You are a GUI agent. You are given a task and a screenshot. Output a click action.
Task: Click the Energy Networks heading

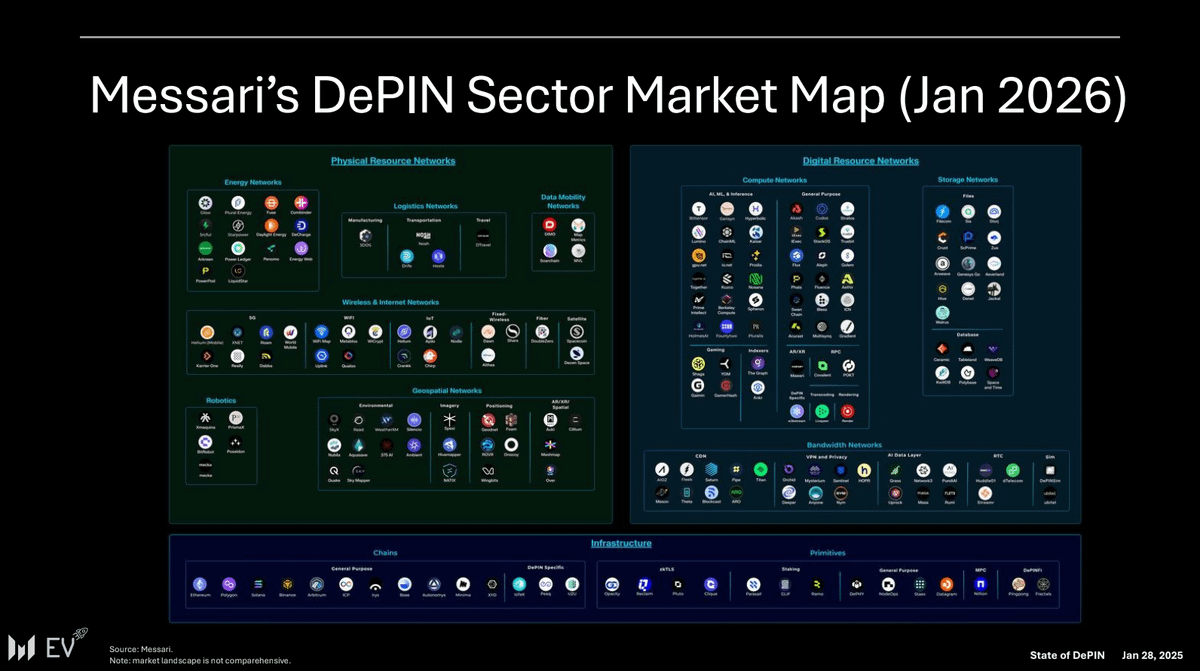253,183
